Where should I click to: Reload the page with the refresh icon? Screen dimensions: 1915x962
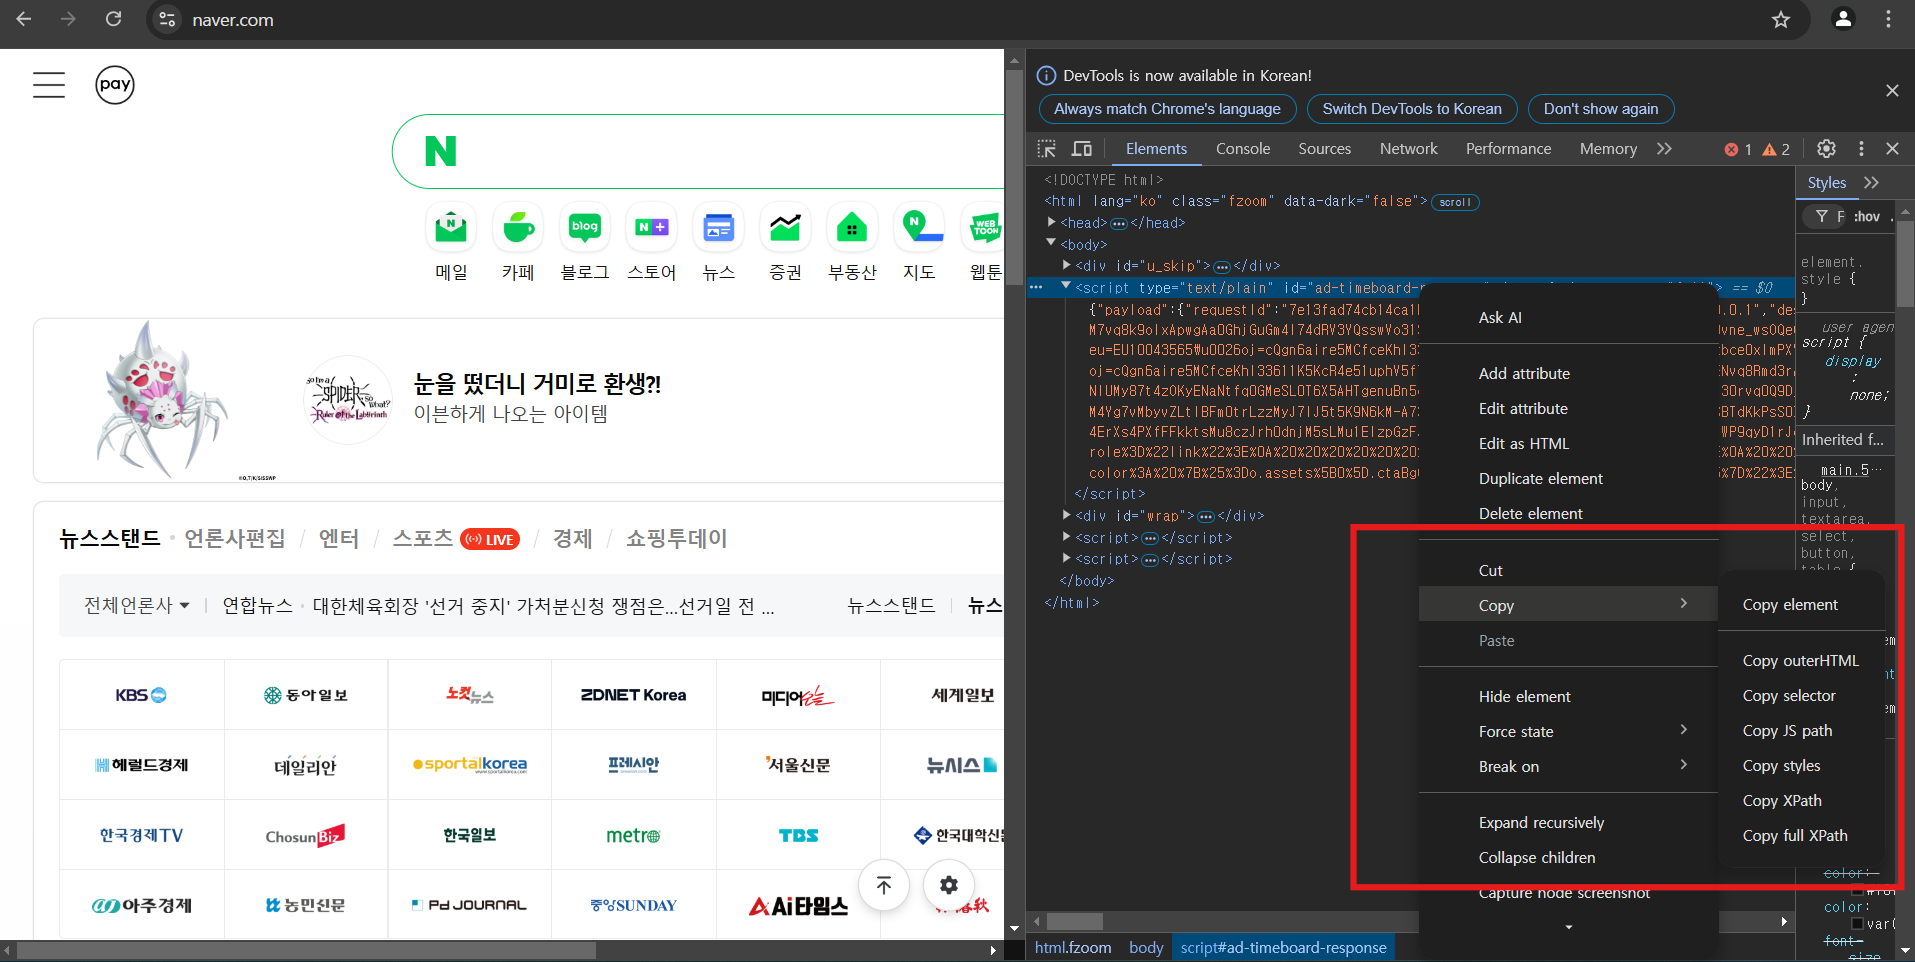[x=114, y=19]
